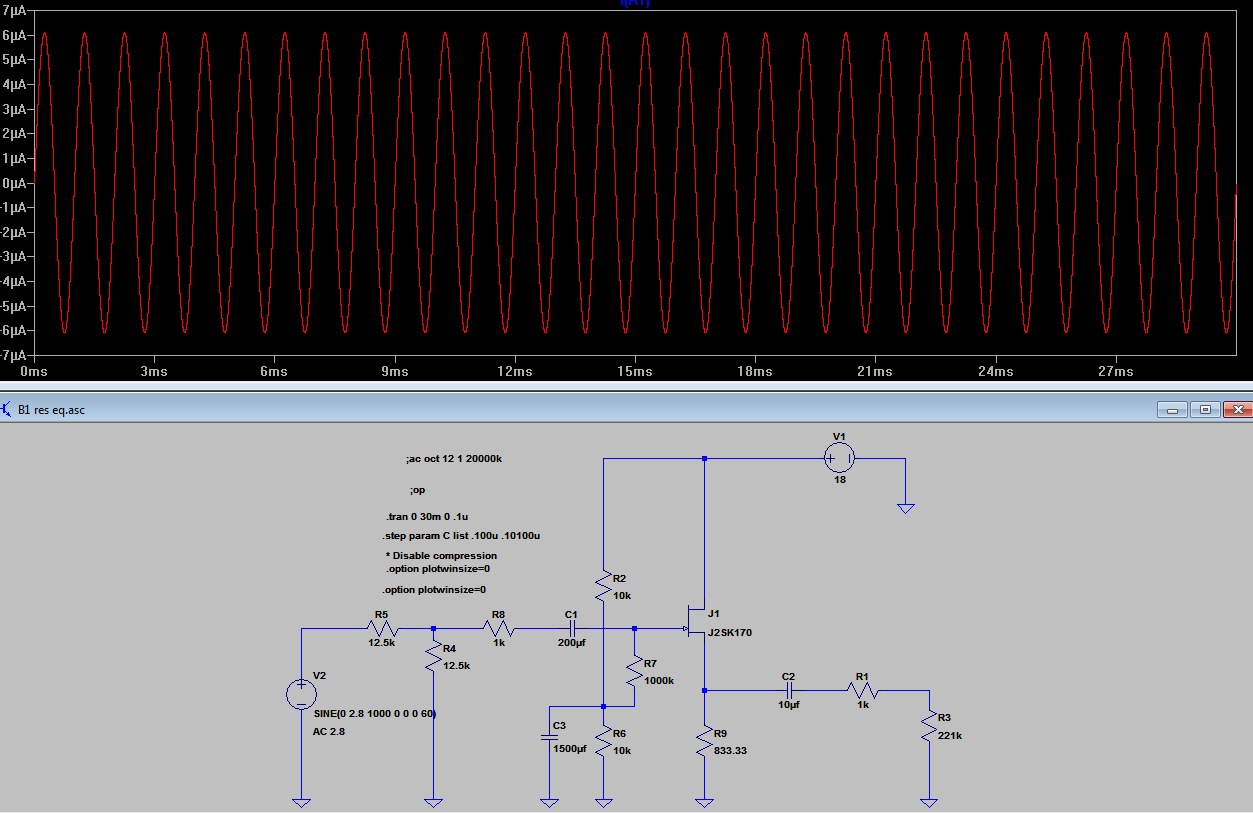This screenshot has width=1253, height=813.
Task: Click the 27ms time axis label
Action: (1116, 371)
